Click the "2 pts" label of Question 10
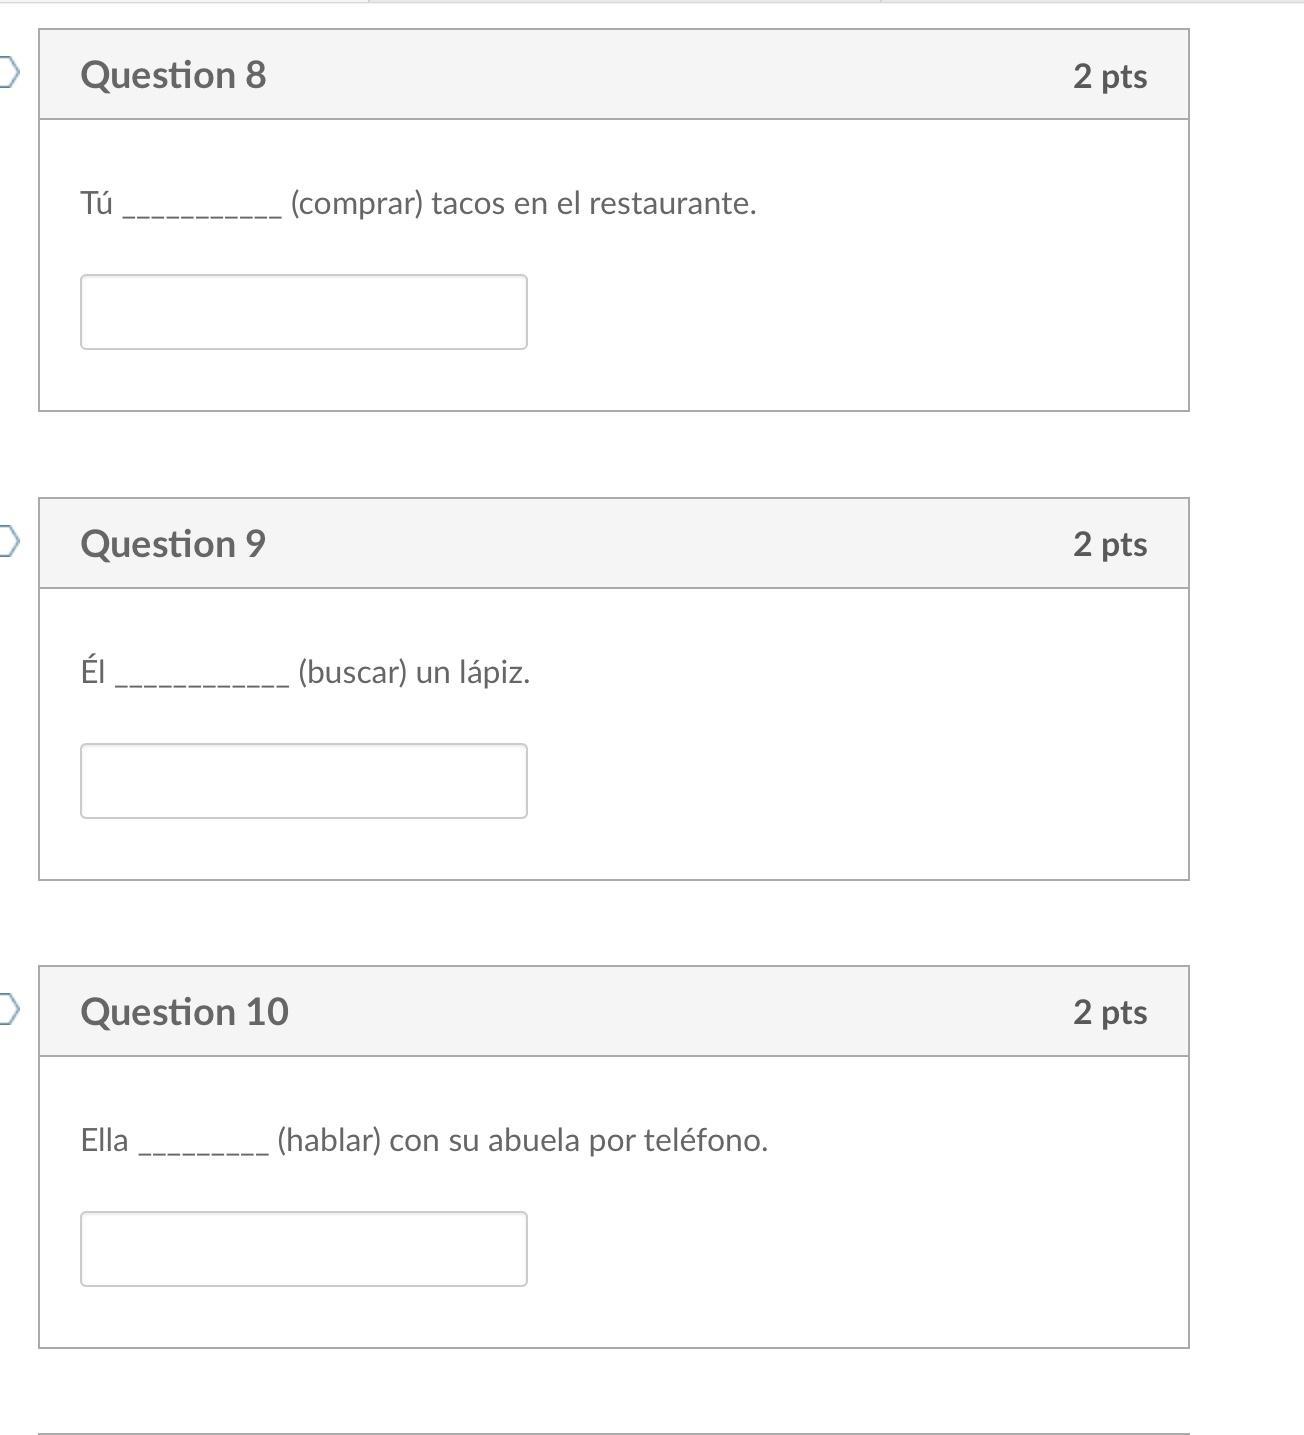The height and width of the screenshot is (1435, 1304). coord(1109,1012)
